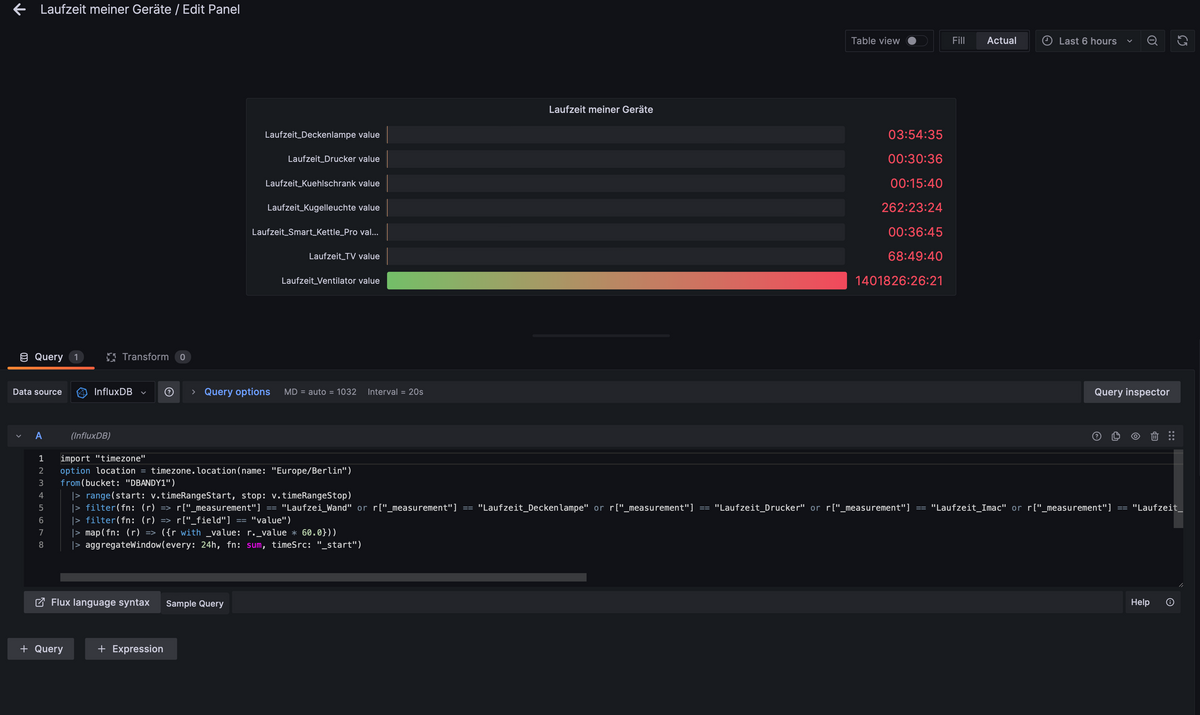Click the Help button
The height and width of the screenshot is (715, 1200).
tap(1140, 602)
